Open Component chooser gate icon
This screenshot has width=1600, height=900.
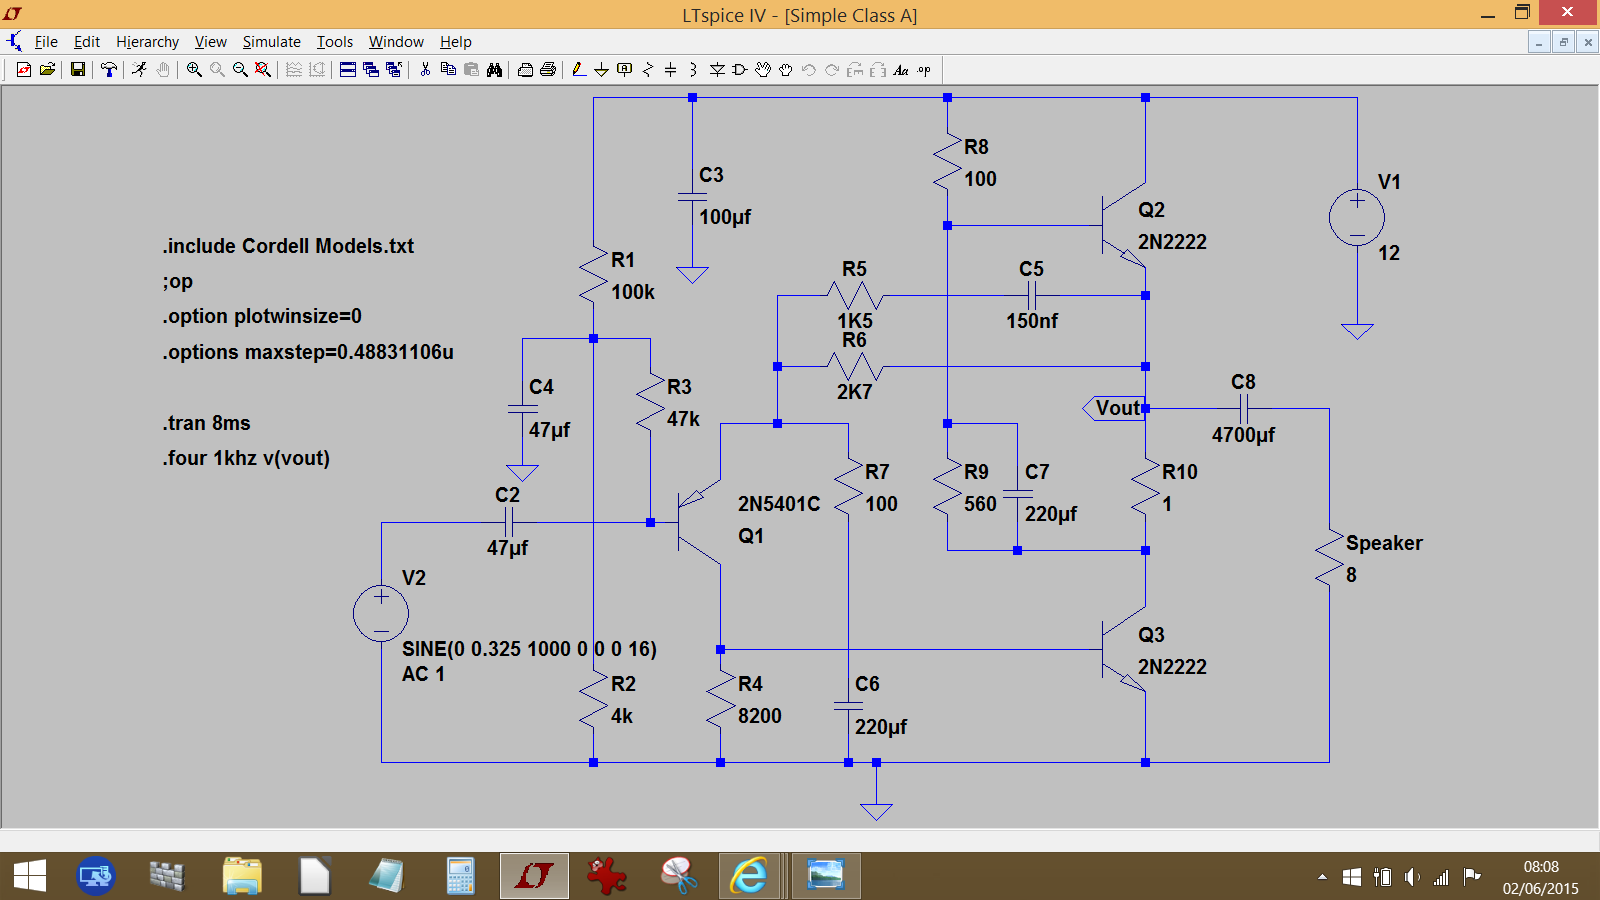740,69
